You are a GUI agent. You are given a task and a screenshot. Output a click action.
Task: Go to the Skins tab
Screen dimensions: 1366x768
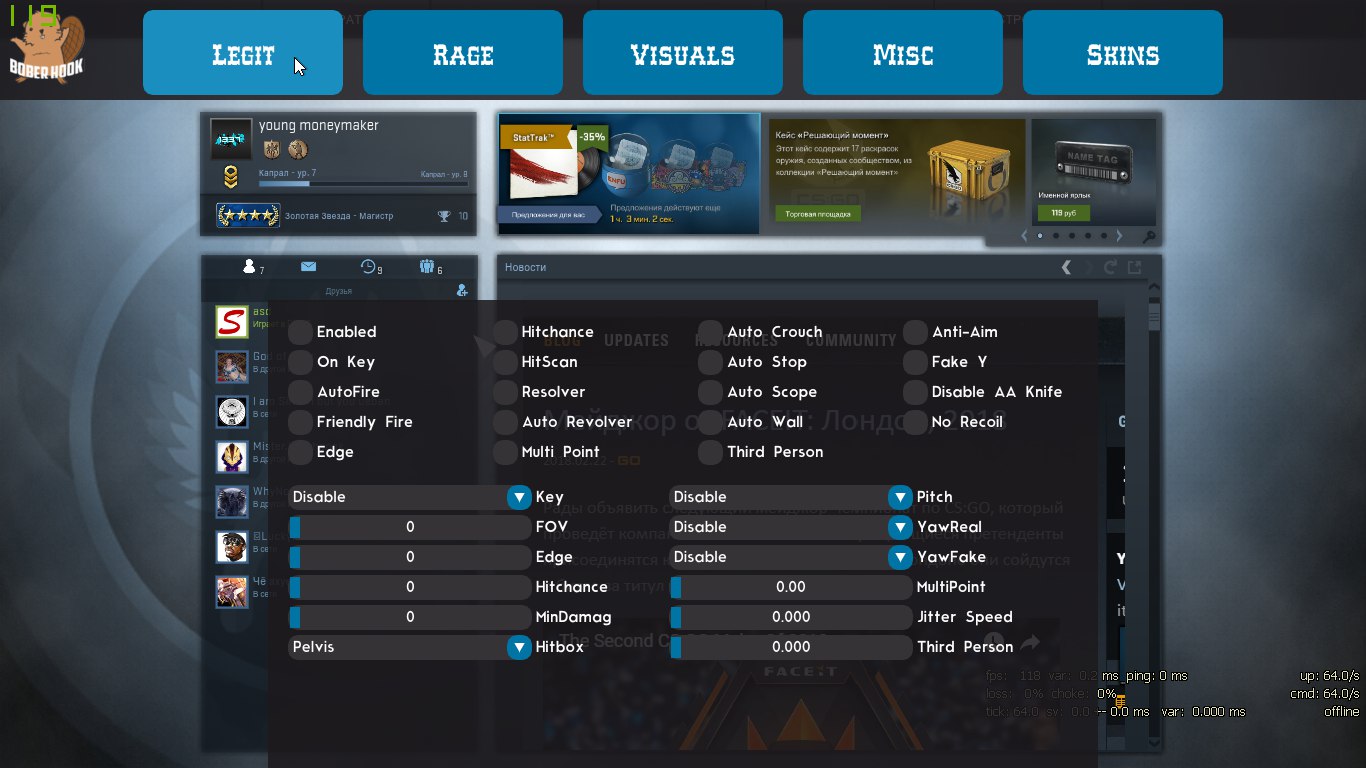pos(1123,53)
